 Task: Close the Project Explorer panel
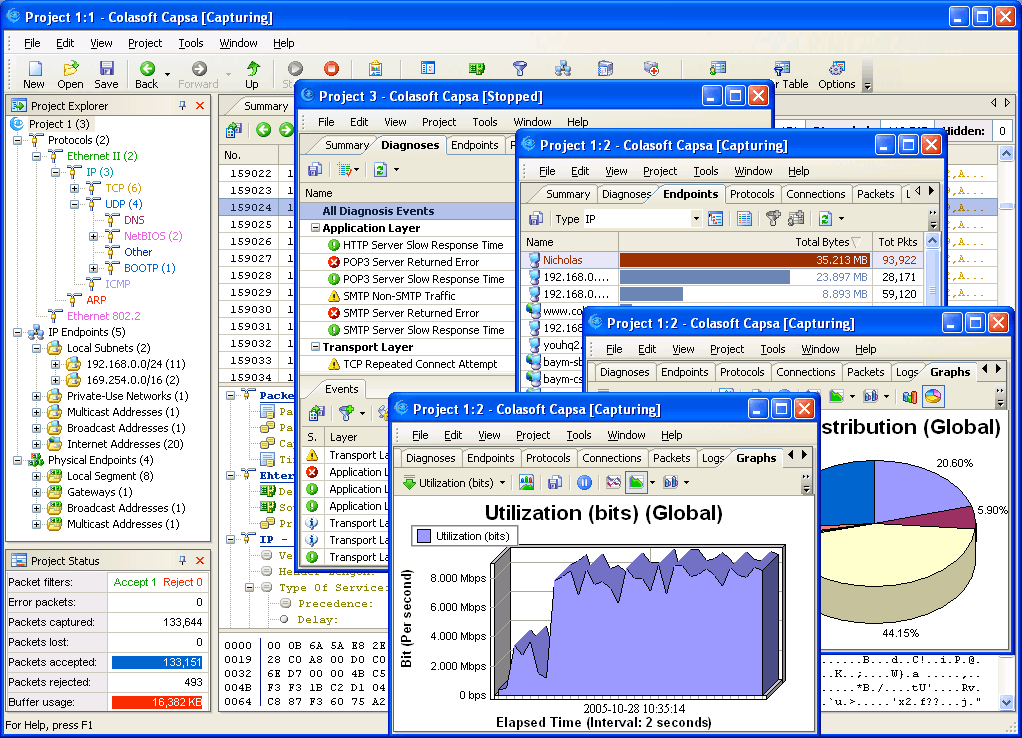pyautogui.click(x=200, y=106)
